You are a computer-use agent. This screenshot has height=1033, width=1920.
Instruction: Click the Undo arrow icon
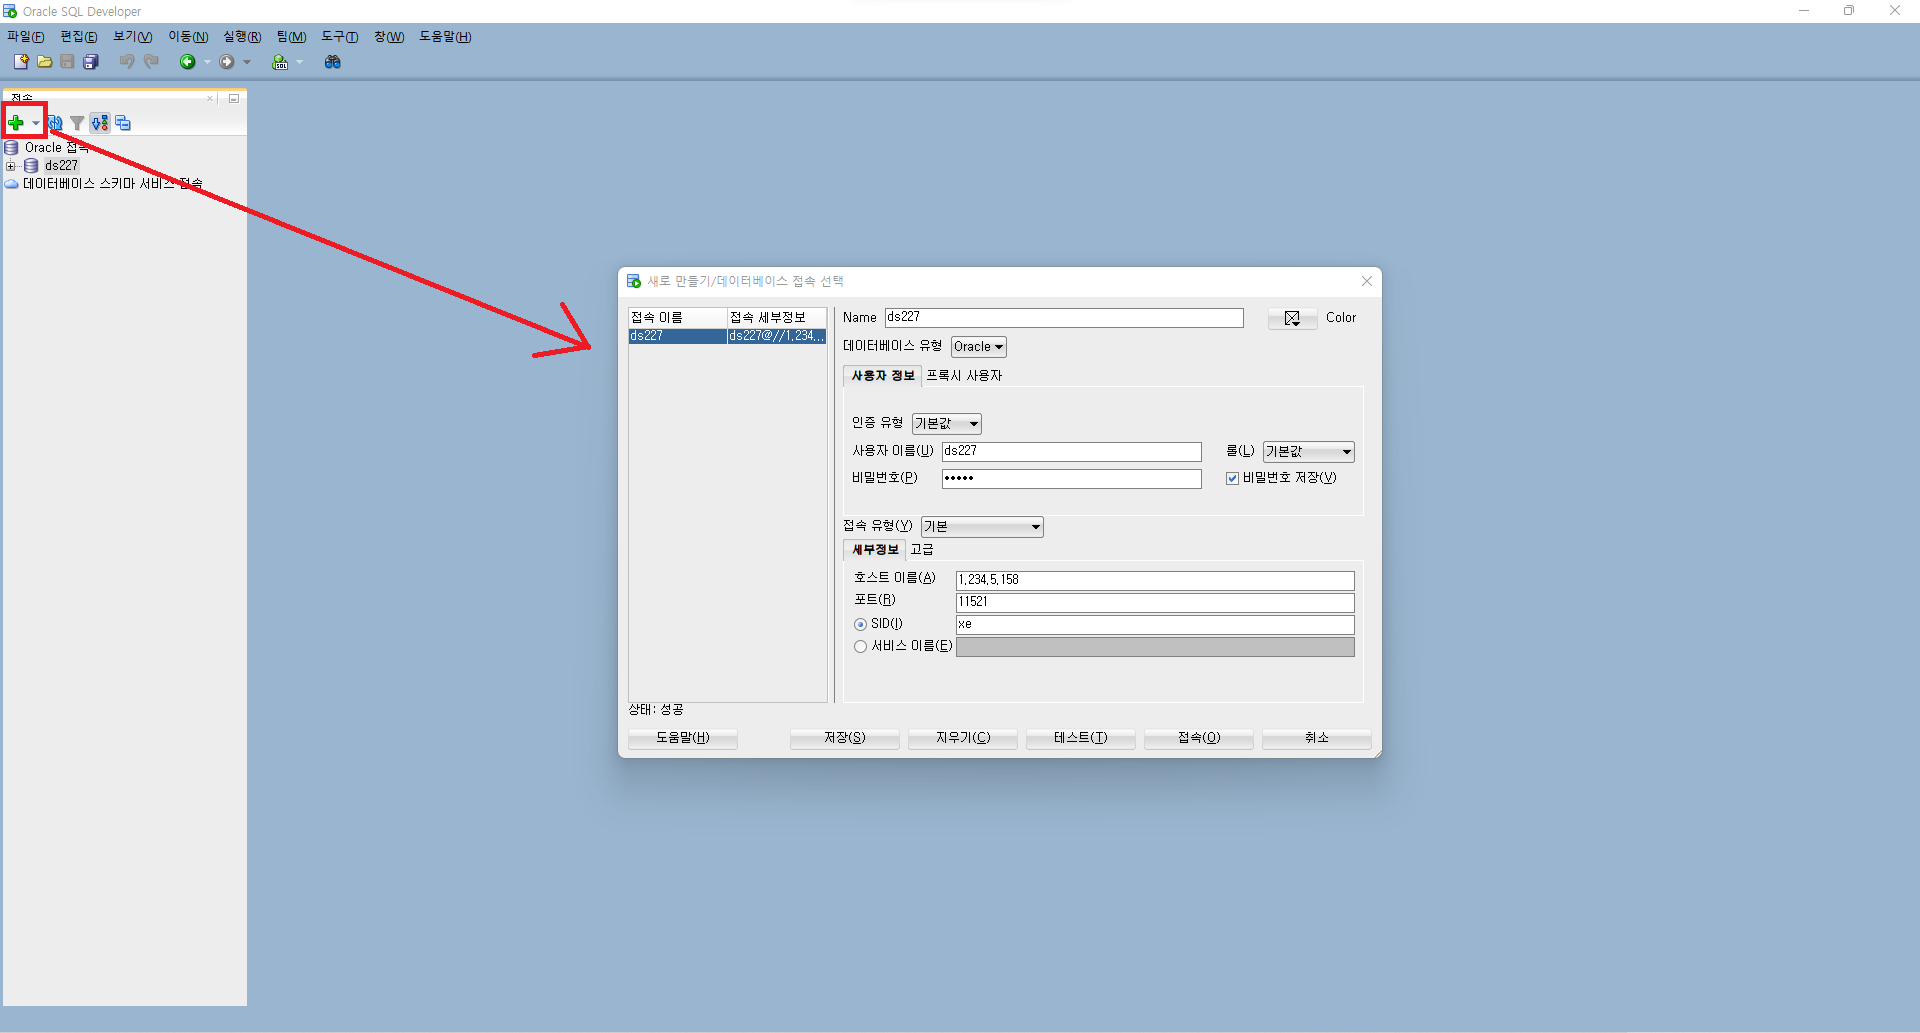tap(127, 62)
